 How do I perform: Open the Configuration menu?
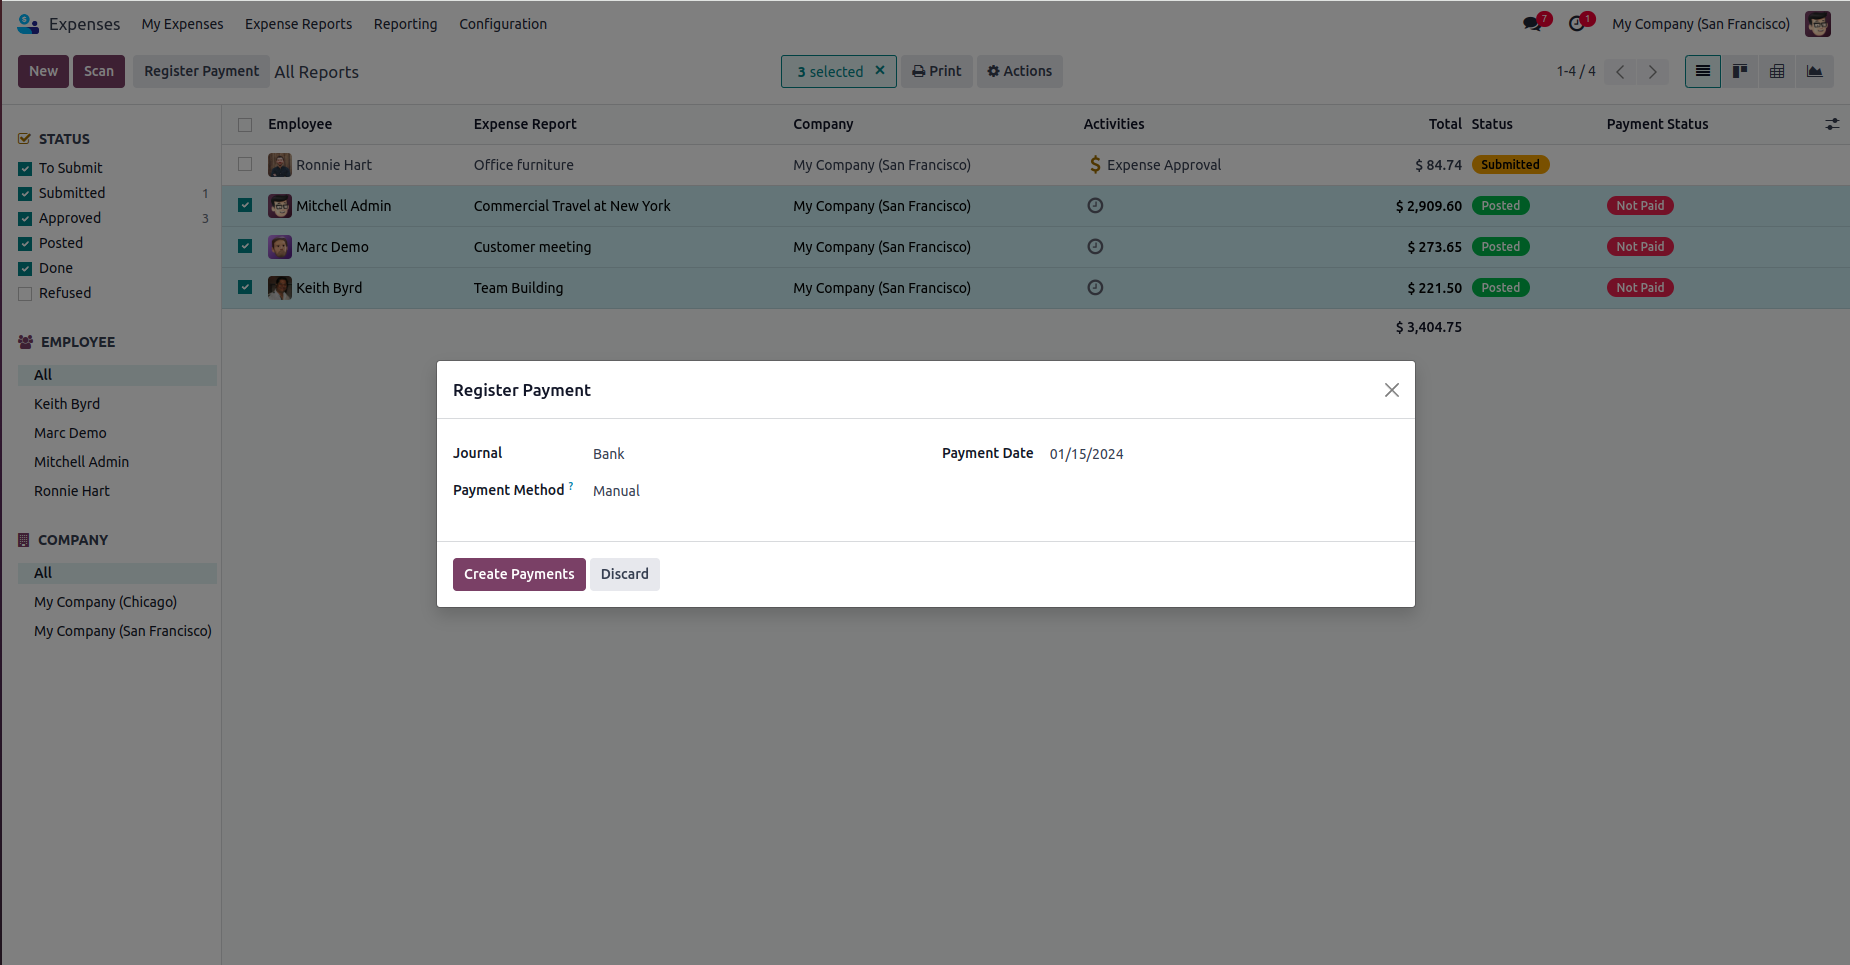pyautogui.click(x=503, y=24)
